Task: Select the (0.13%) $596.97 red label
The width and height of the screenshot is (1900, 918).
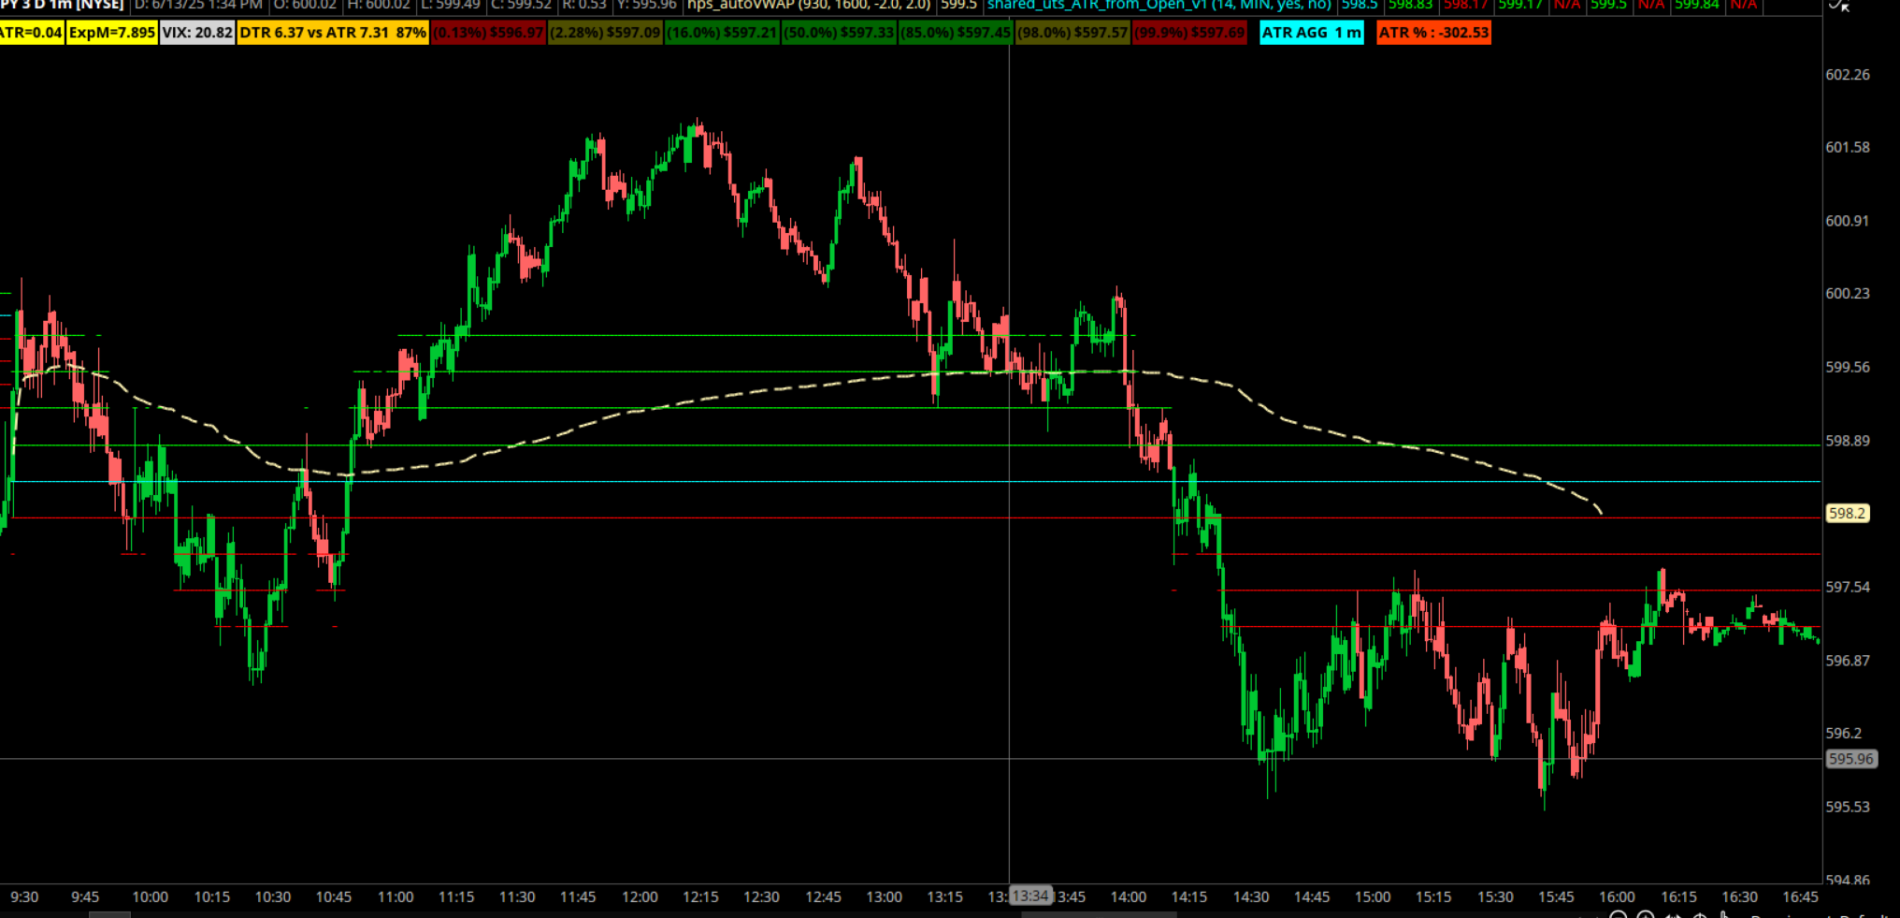Action: [489, 33]
